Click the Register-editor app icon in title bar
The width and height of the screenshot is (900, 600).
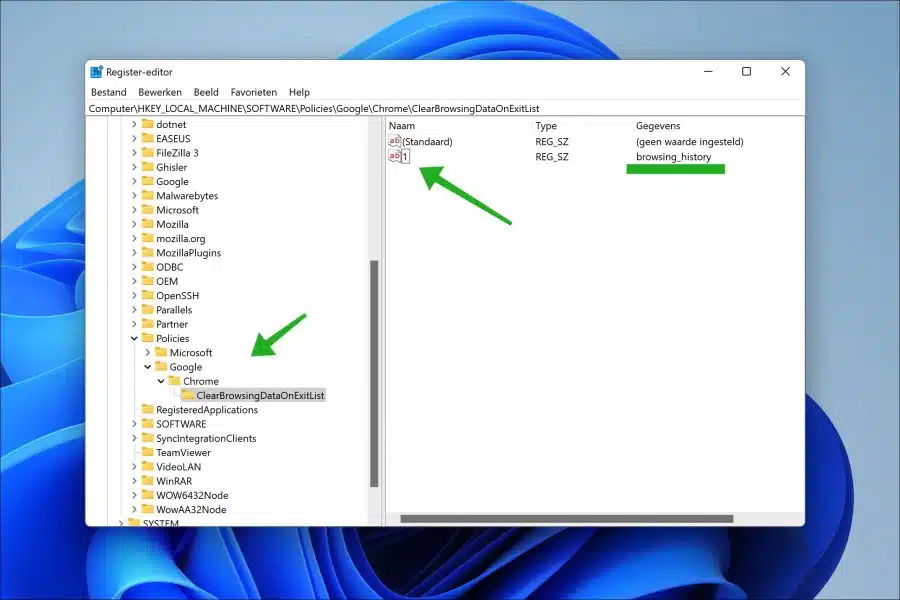point(96,72)
